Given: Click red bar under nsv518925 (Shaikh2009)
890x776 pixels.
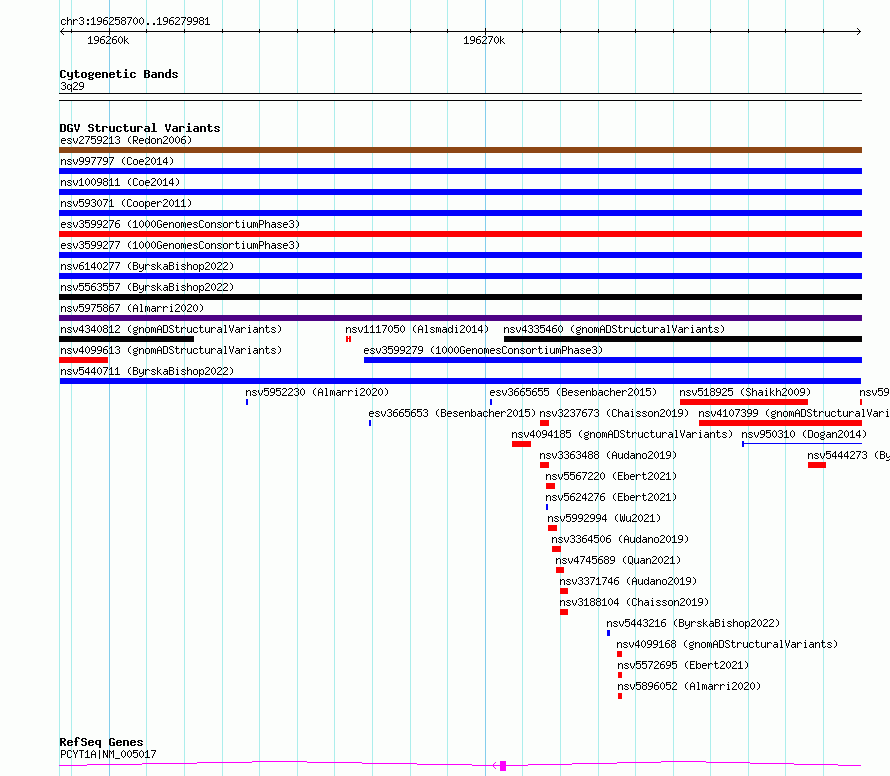Looking at the screenshot, I should point(744,402).
